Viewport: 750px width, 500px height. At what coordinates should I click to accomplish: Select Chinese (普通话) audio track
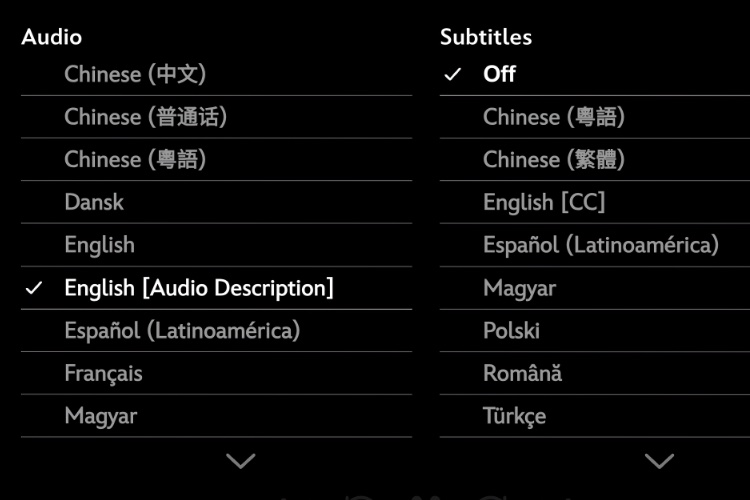pos(145,117)
